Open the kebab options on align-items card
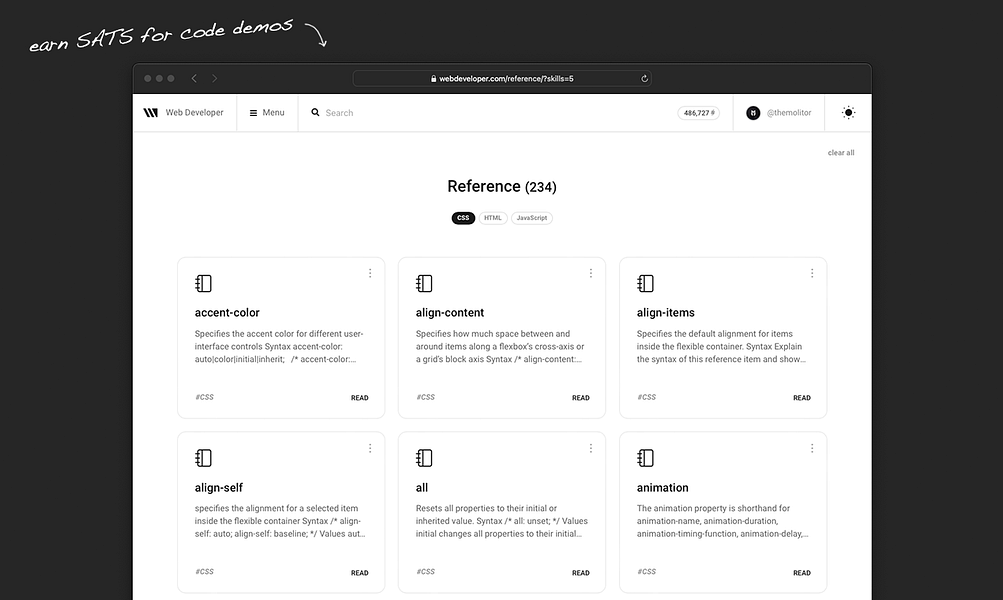The width and height of the screenshot is (1003, 600). pyautogui.click(x=811, y=271)
